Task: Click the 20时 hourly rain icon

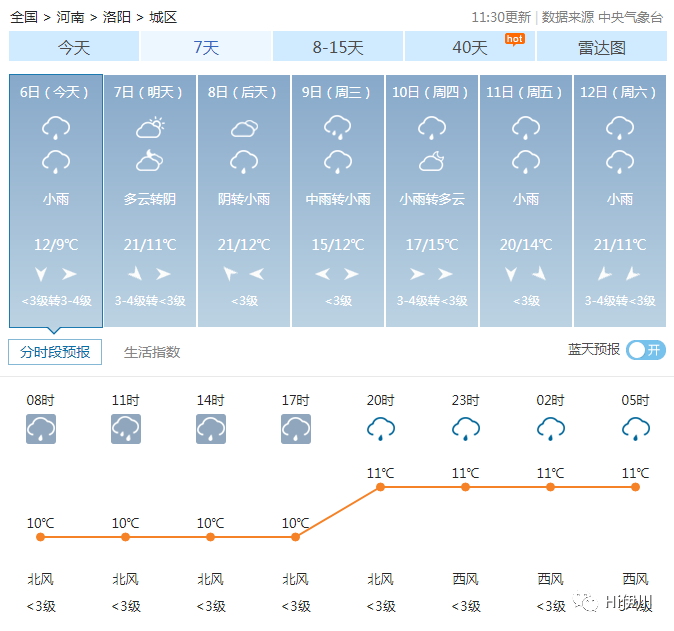Action: (x=381, y=429)
